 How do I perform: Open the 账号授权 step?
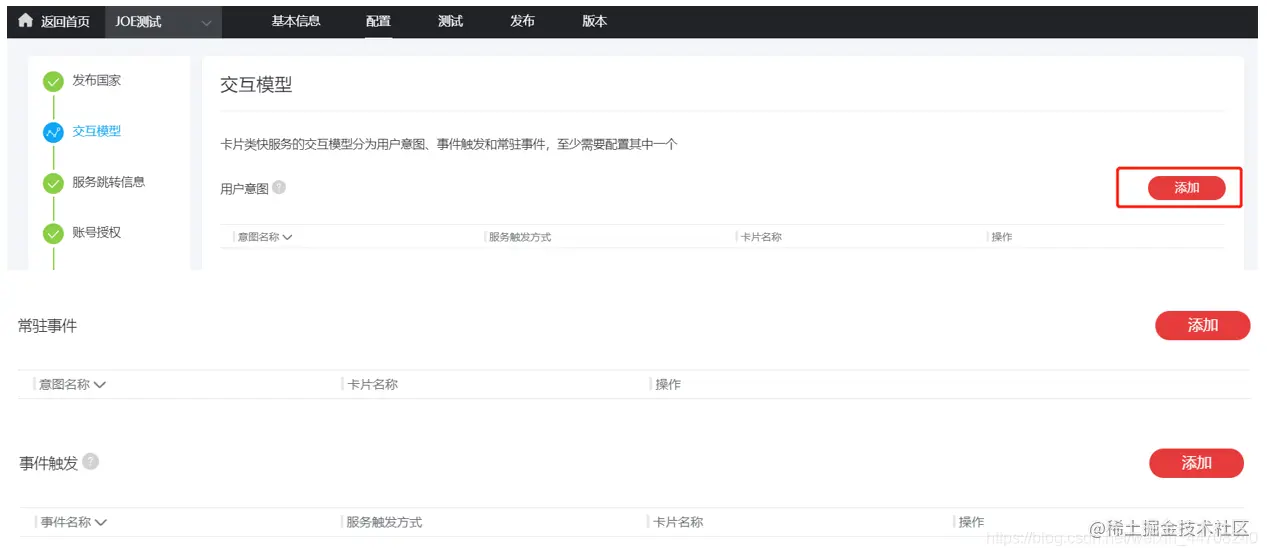[x=96, y=232]
